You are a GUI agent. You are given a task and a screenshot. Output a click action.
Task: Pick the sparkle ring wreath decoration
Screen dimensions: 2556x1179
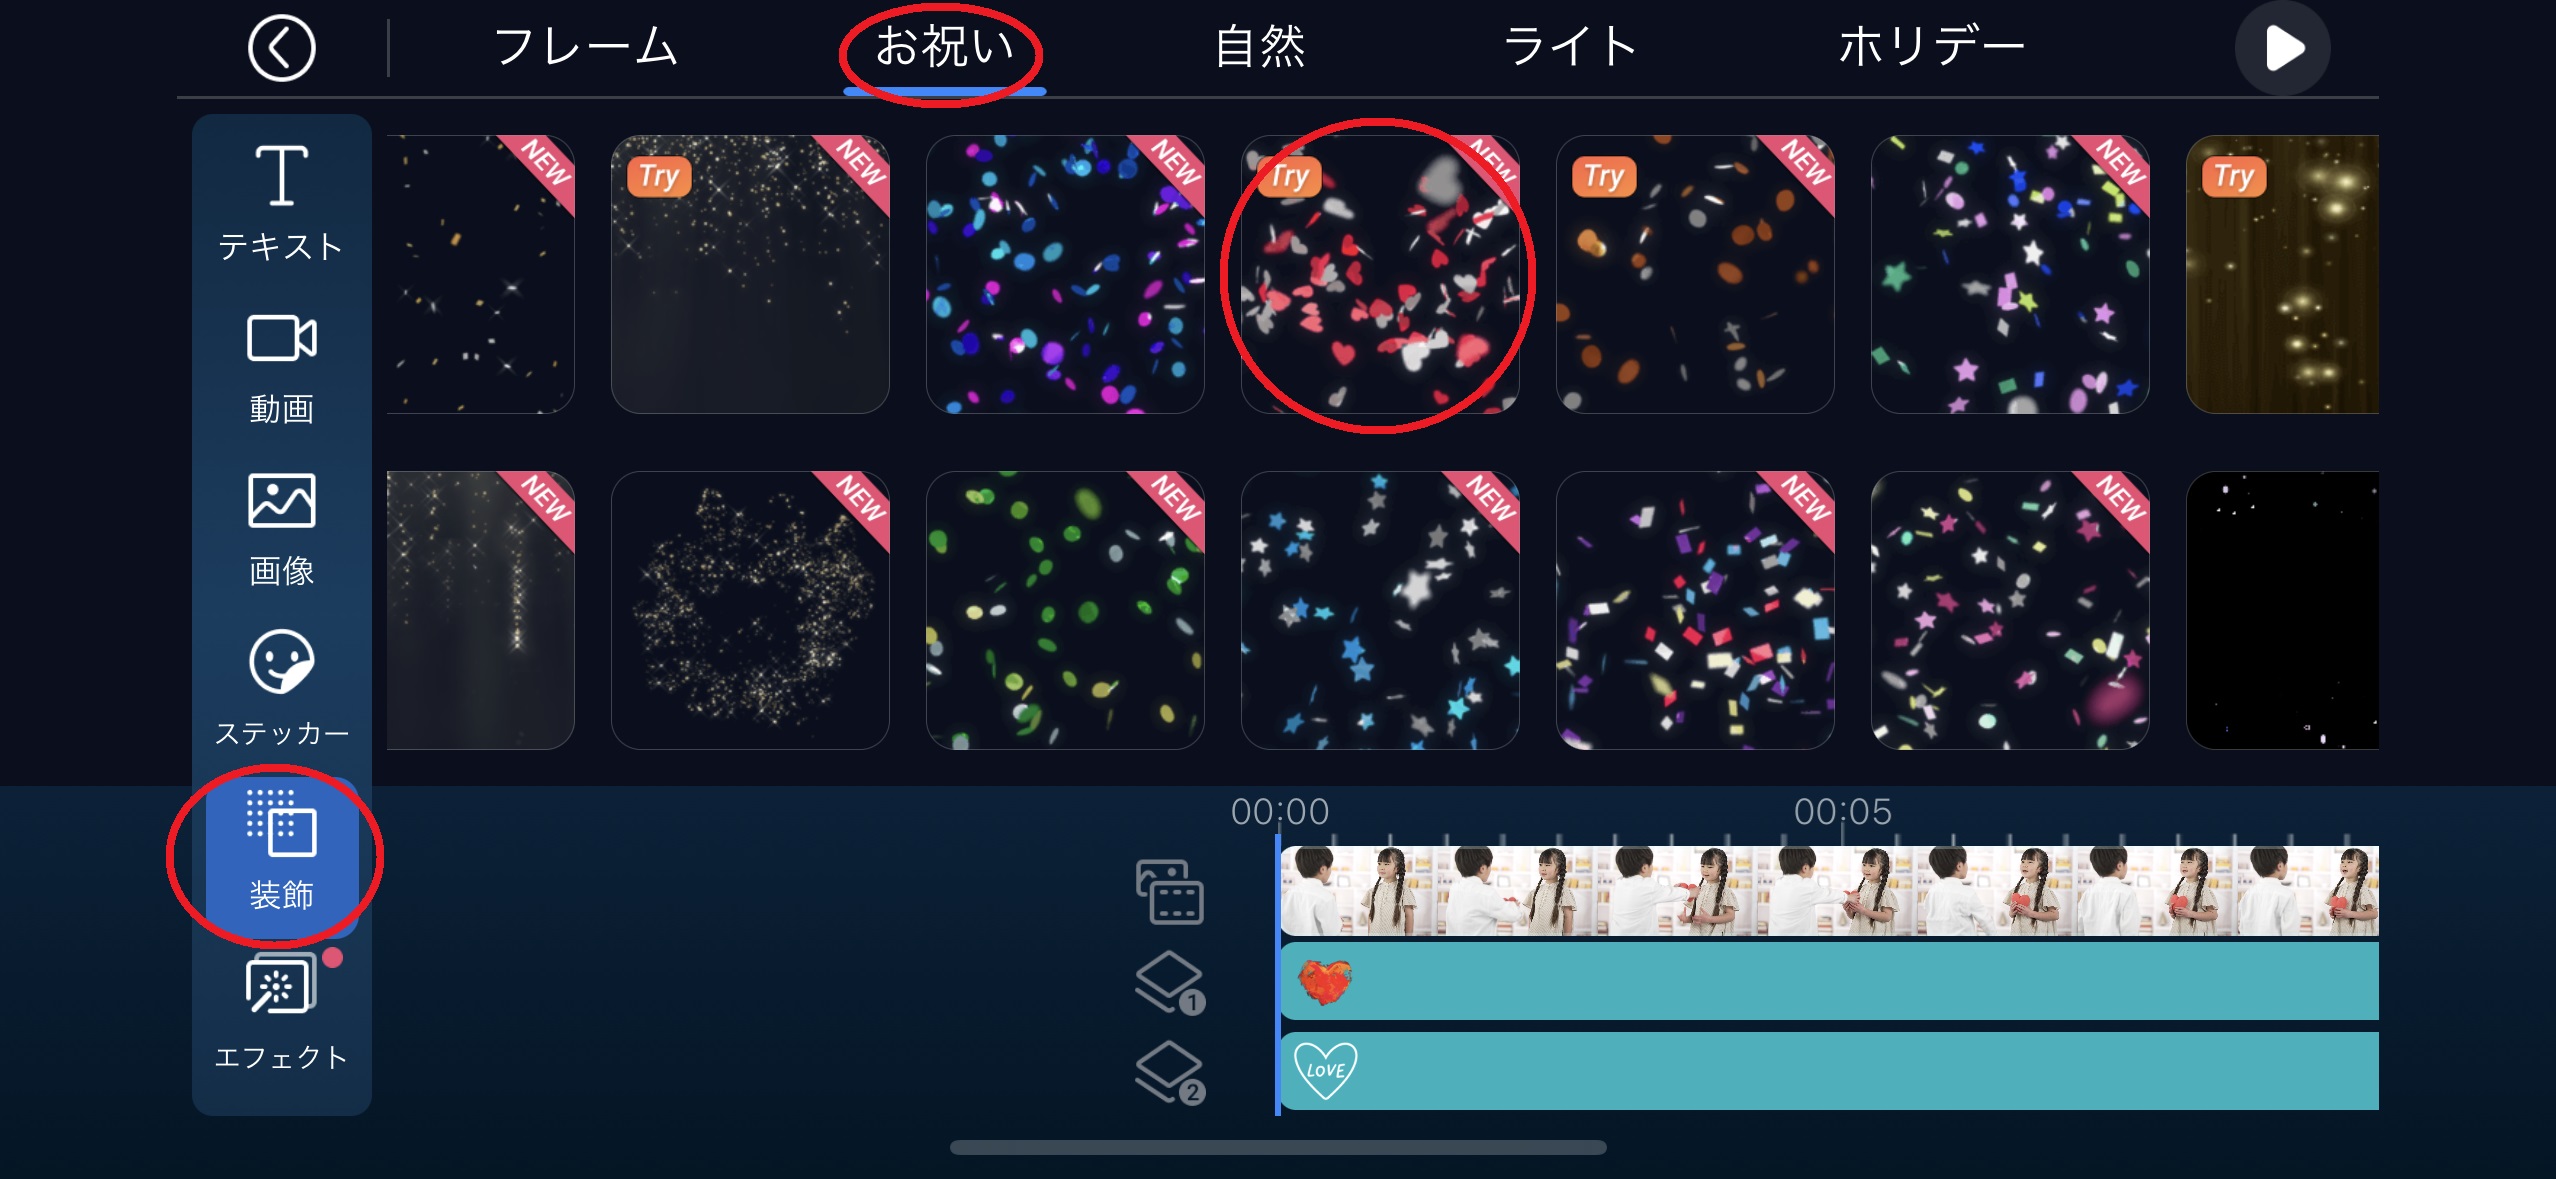click(750, 610)
